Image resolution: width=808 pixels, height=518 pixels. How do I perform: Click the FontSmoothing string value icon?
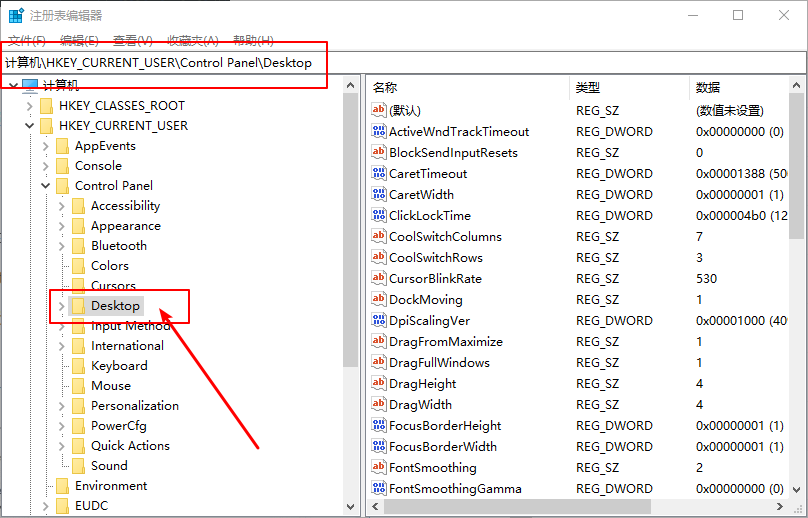379,468
